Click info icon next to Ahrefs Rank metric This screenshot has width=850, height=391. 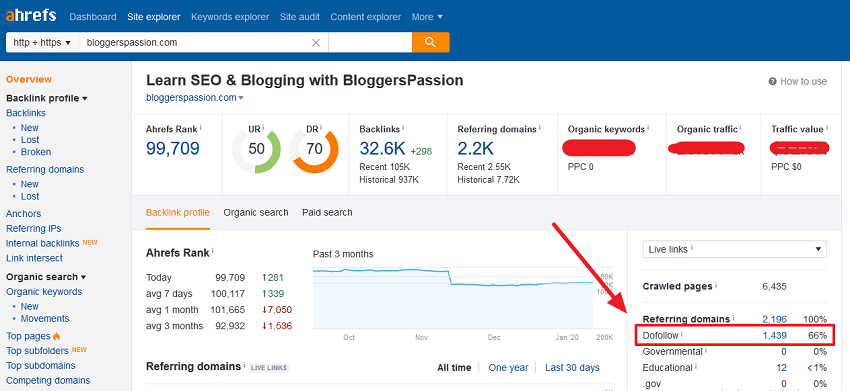200,127
